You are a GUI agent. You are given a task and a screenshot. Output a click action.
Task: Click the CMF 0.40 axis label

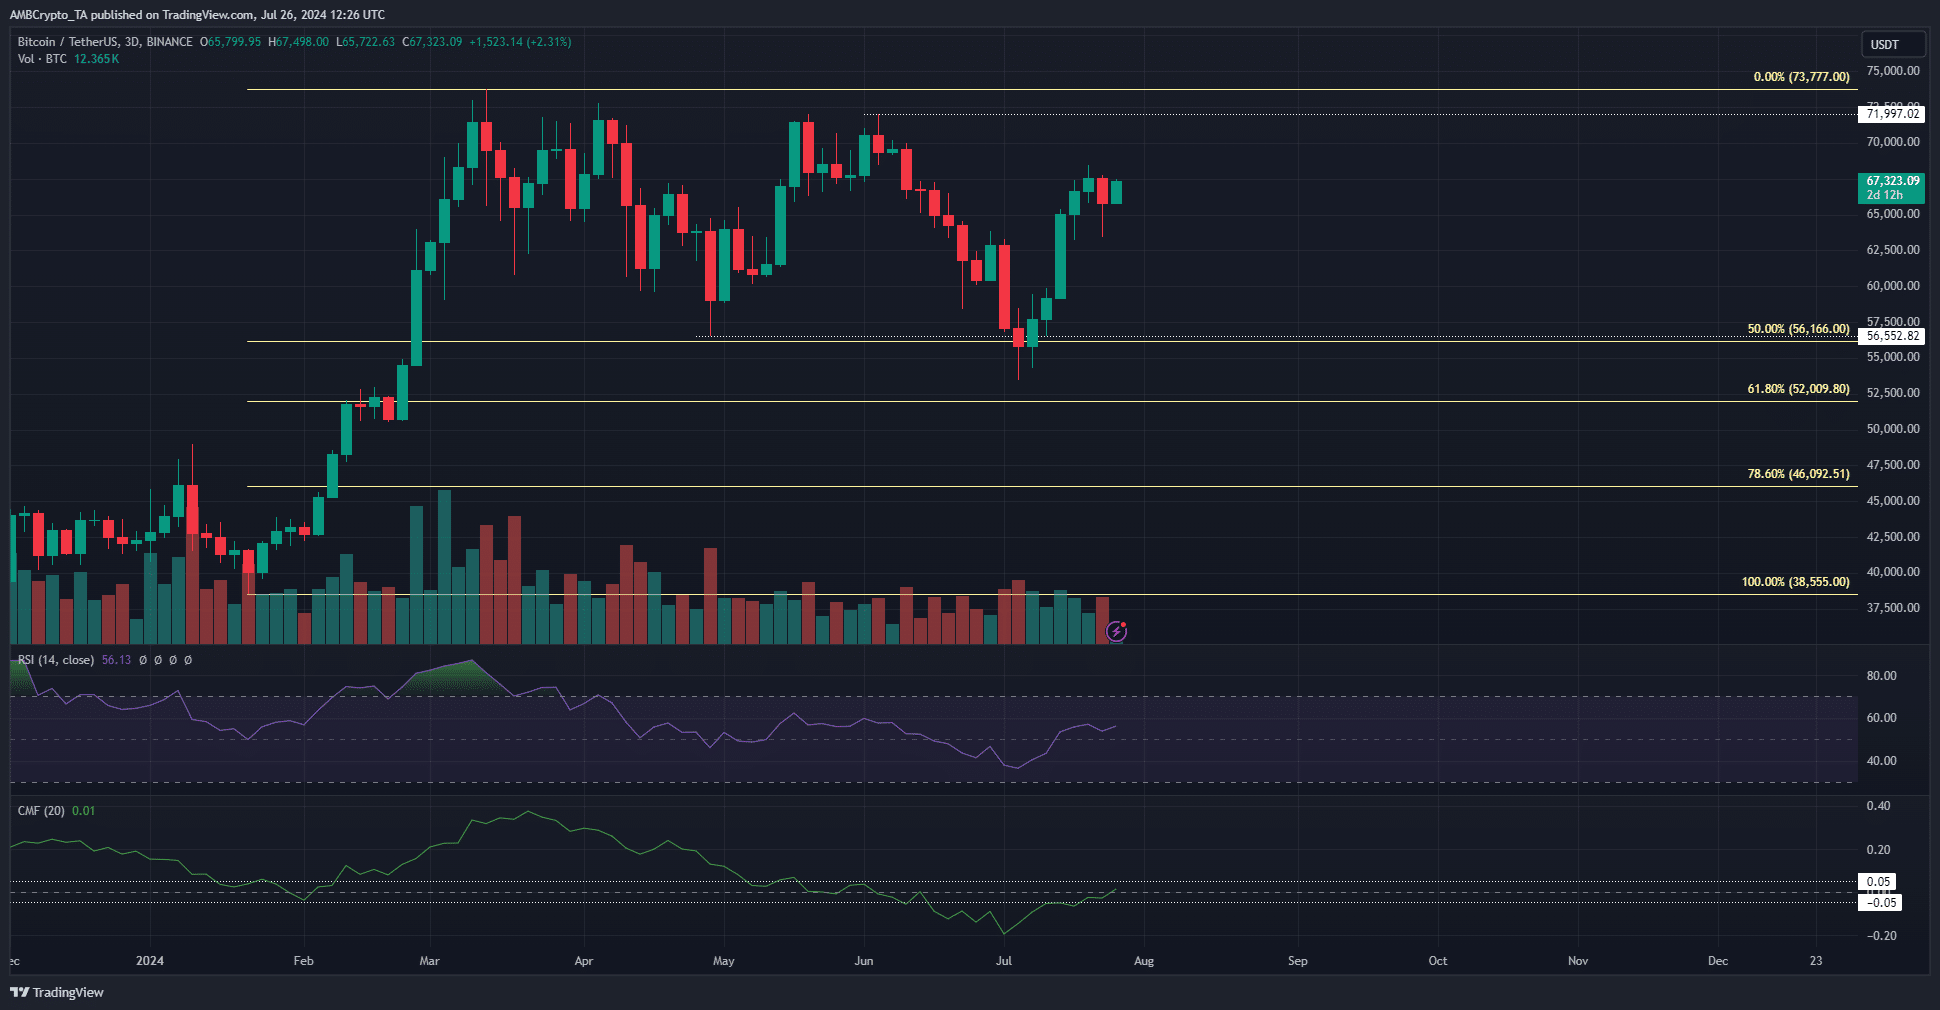click(x=1878, y=806)
